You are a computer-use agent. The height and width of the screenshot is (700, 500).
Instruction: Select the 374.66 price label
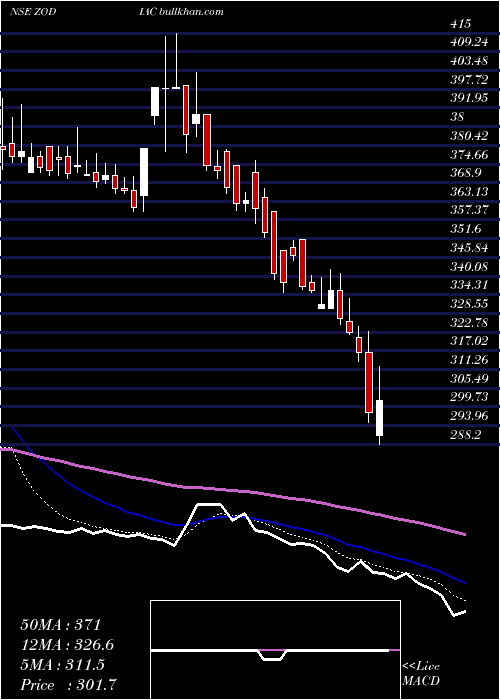[x=468, y=154]
